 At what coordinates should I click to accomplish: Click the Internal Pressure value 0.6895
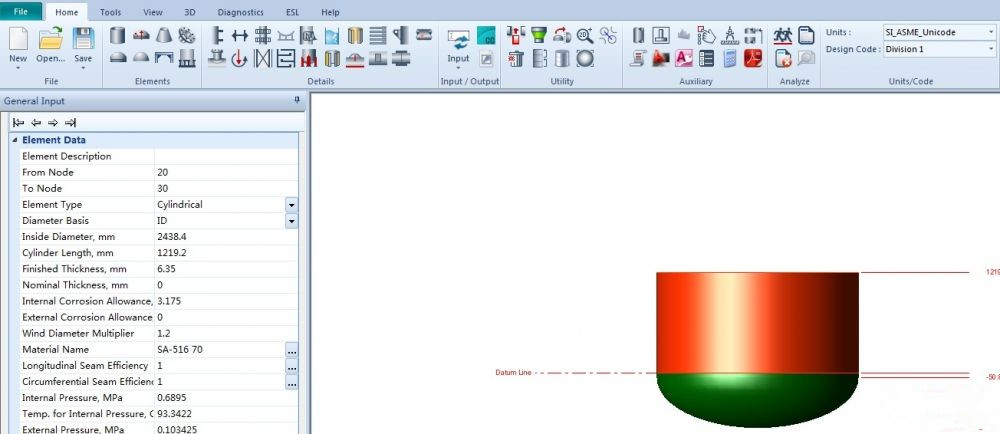[171, 398]
